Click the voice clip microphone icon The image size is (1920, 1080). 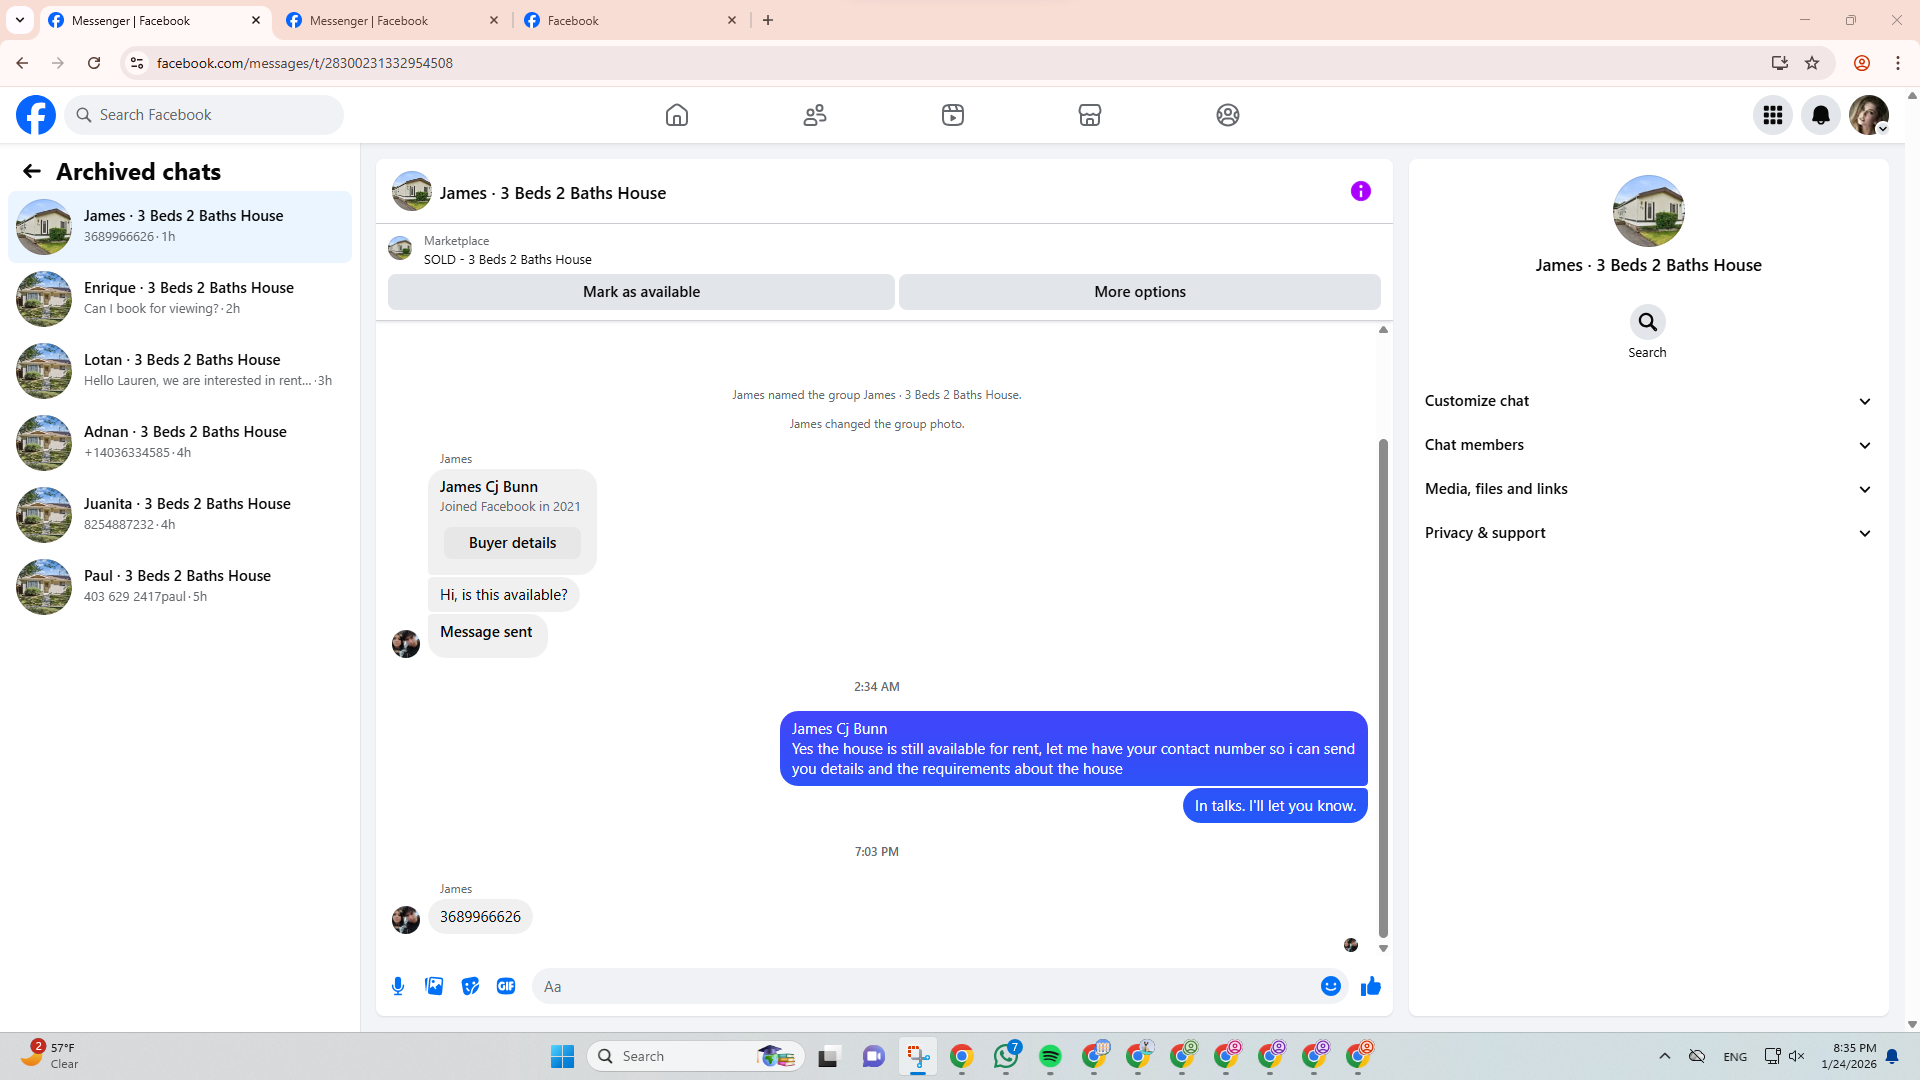coord(398,986)
